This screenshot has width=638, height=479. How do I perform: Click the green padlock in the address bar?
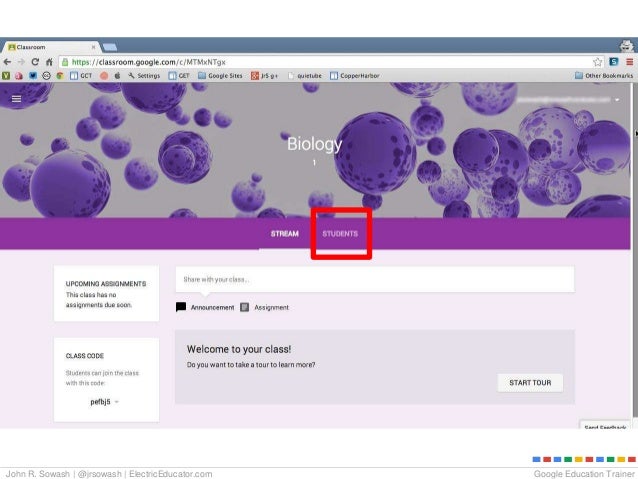click(65, 62)
